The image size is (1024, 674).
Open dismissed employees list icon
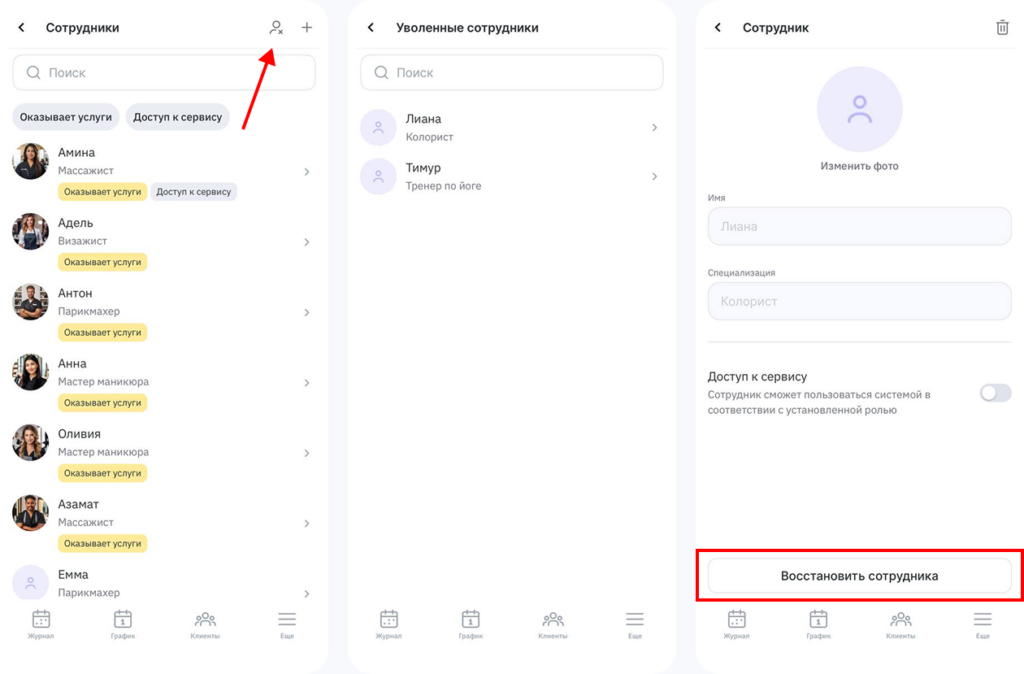(276, 28)
